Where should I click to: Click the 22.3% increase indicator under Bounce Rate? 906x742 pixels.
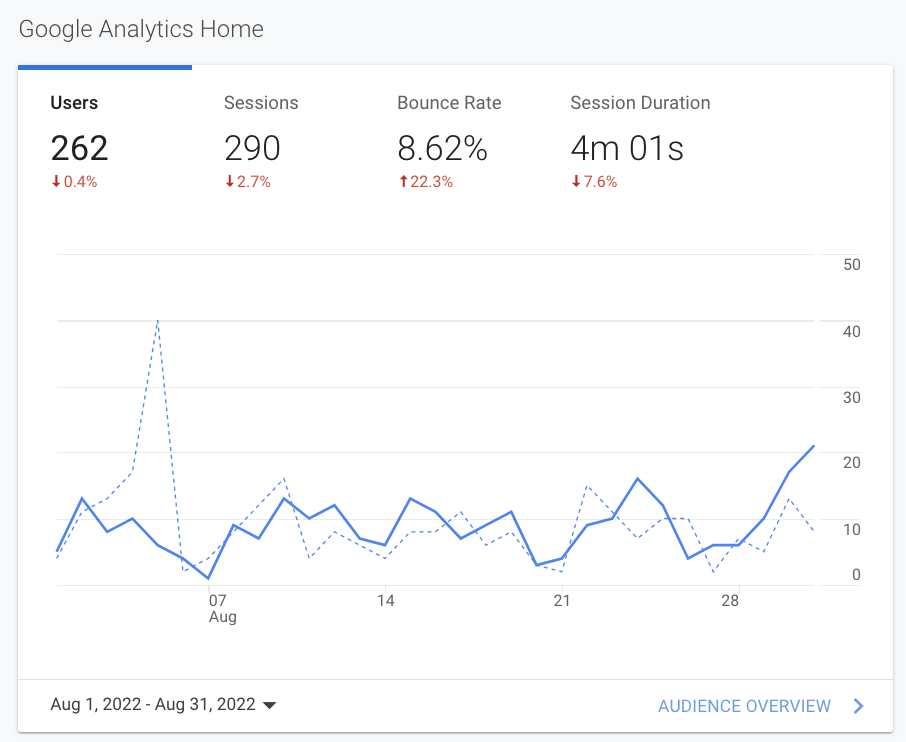point(426,181)
